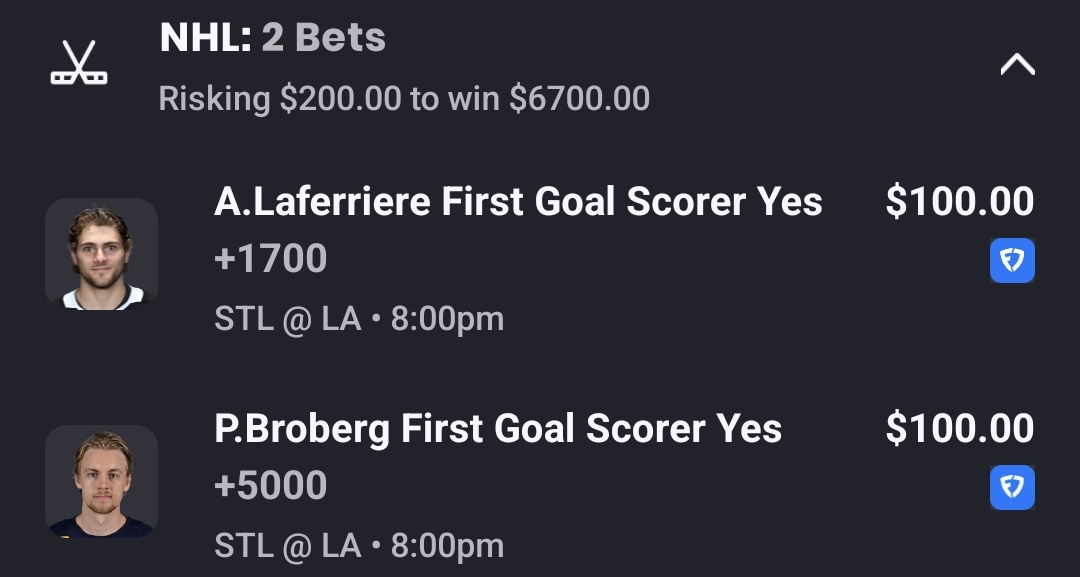Click the "2 Bets" count in header

[323, 38]
